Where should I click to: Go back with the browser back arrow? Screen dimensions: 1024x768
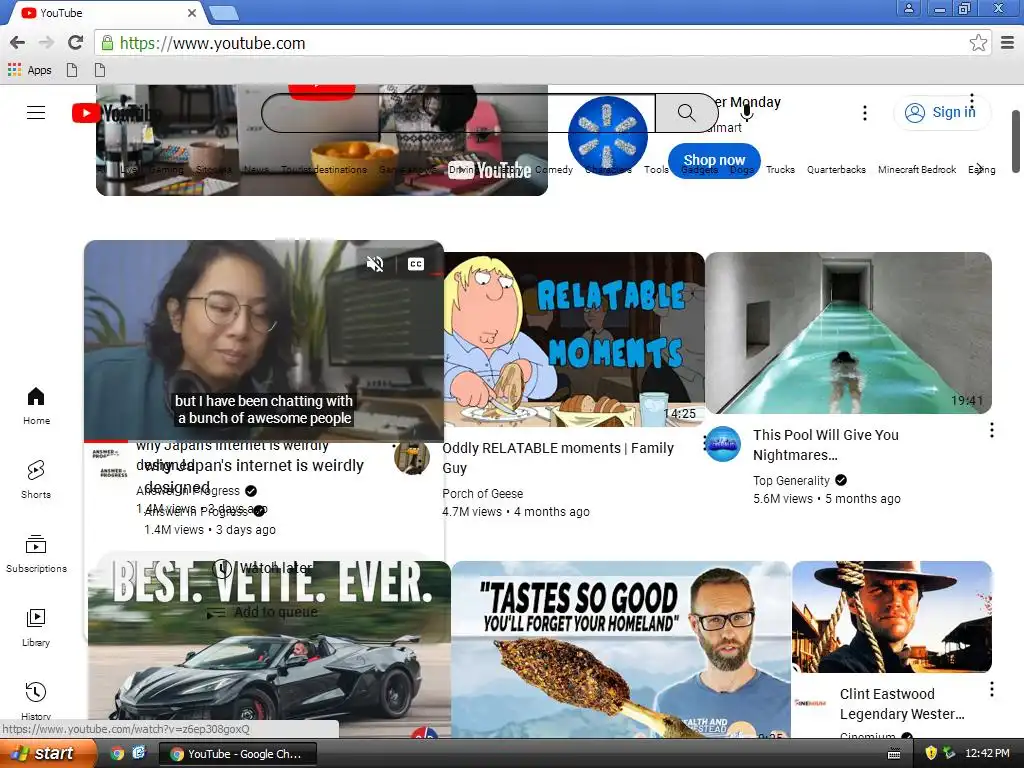[18, 42]
